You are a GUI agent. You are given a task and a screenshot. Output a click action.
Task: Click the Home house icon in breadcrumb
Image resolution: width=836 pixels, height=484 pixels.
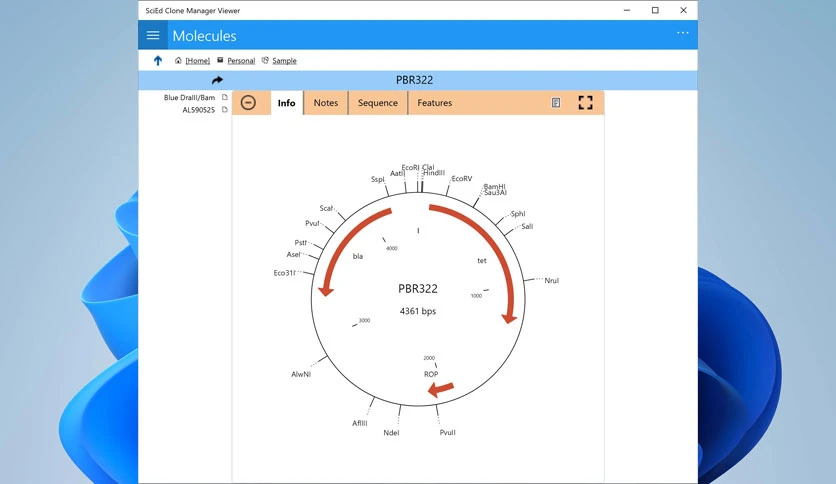[x=178, y=60]
